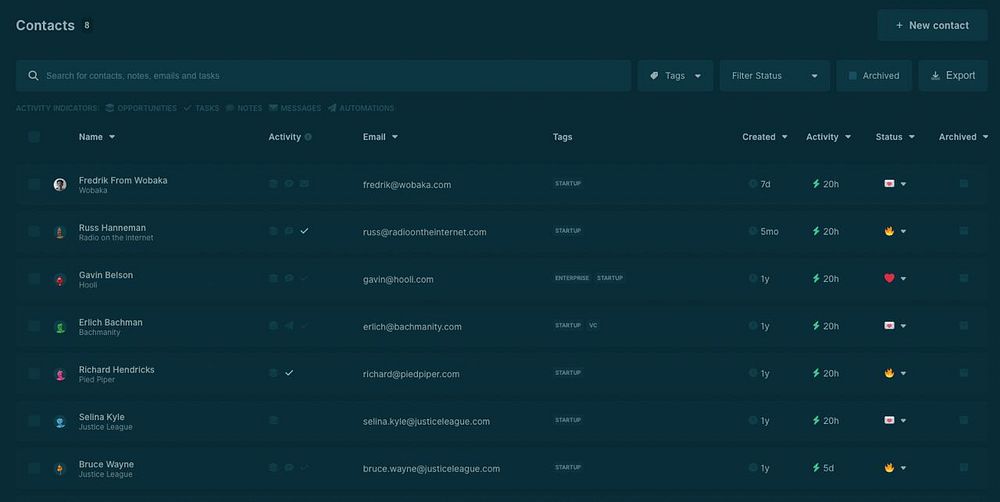The width and height of the screenshot is (1000, 502).
Task: Sort by the Name column header
Action: click(97, 137)
